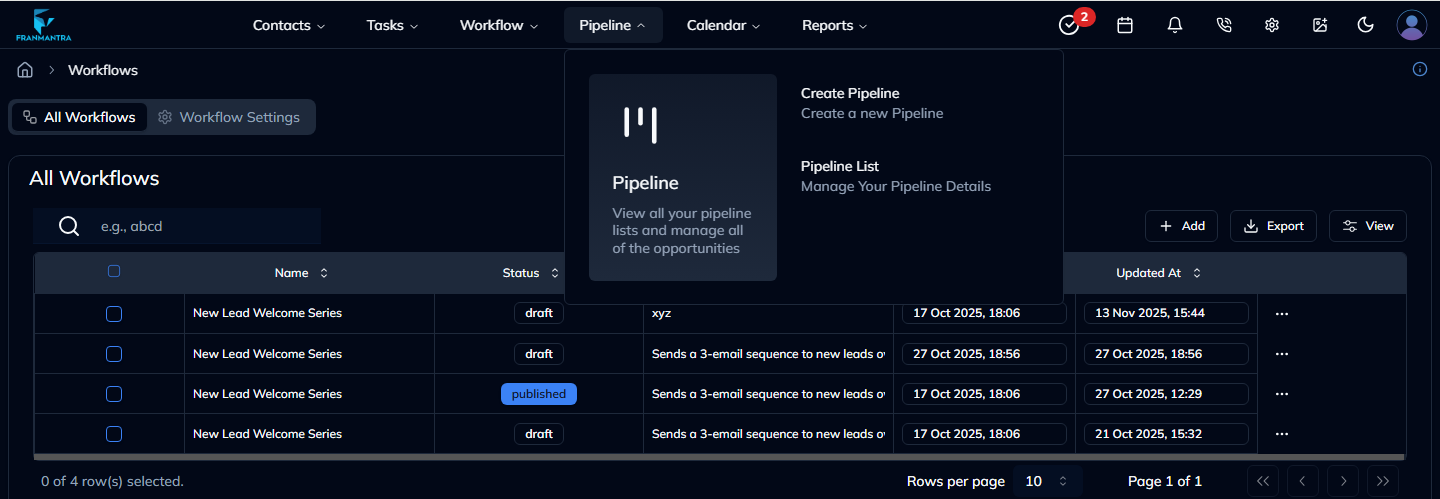This screenshot has width=1440, height=499.
Task: Change rows per page dropdown
Action: point(1047,481)
